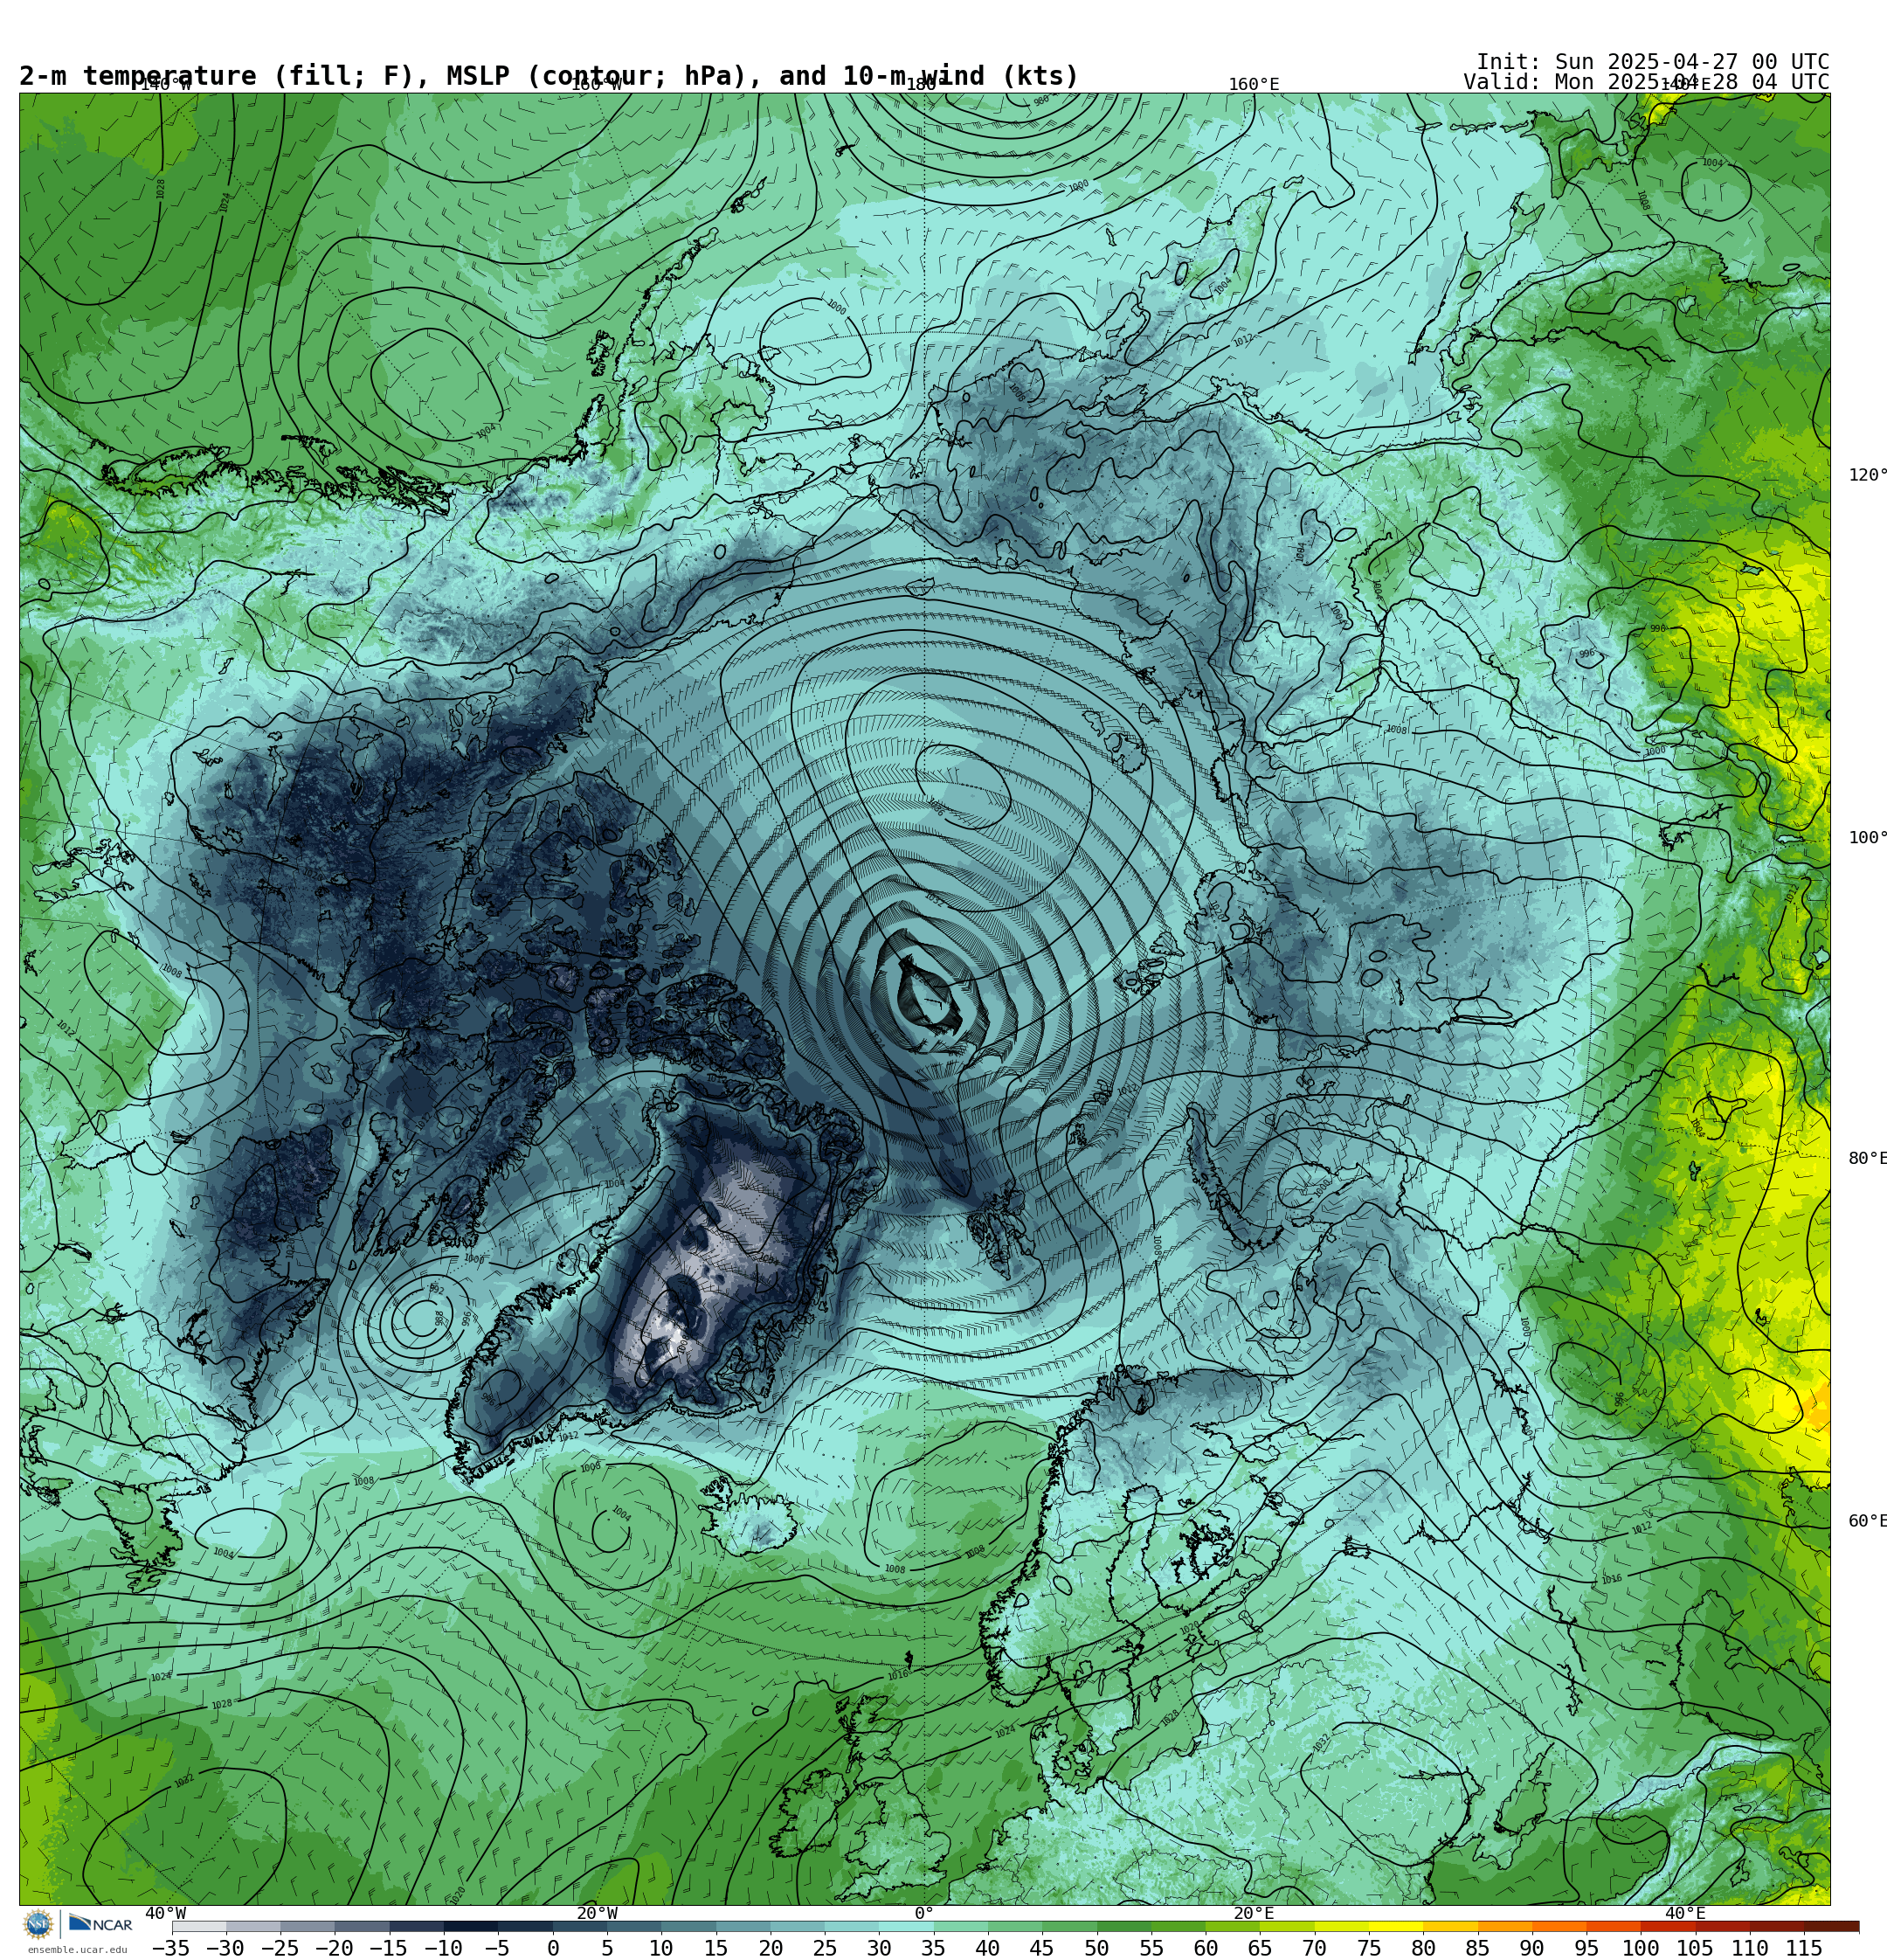Click the −35 colorbar tick label
The image size is (1887, 1960).
click(x=171, y=1948)
